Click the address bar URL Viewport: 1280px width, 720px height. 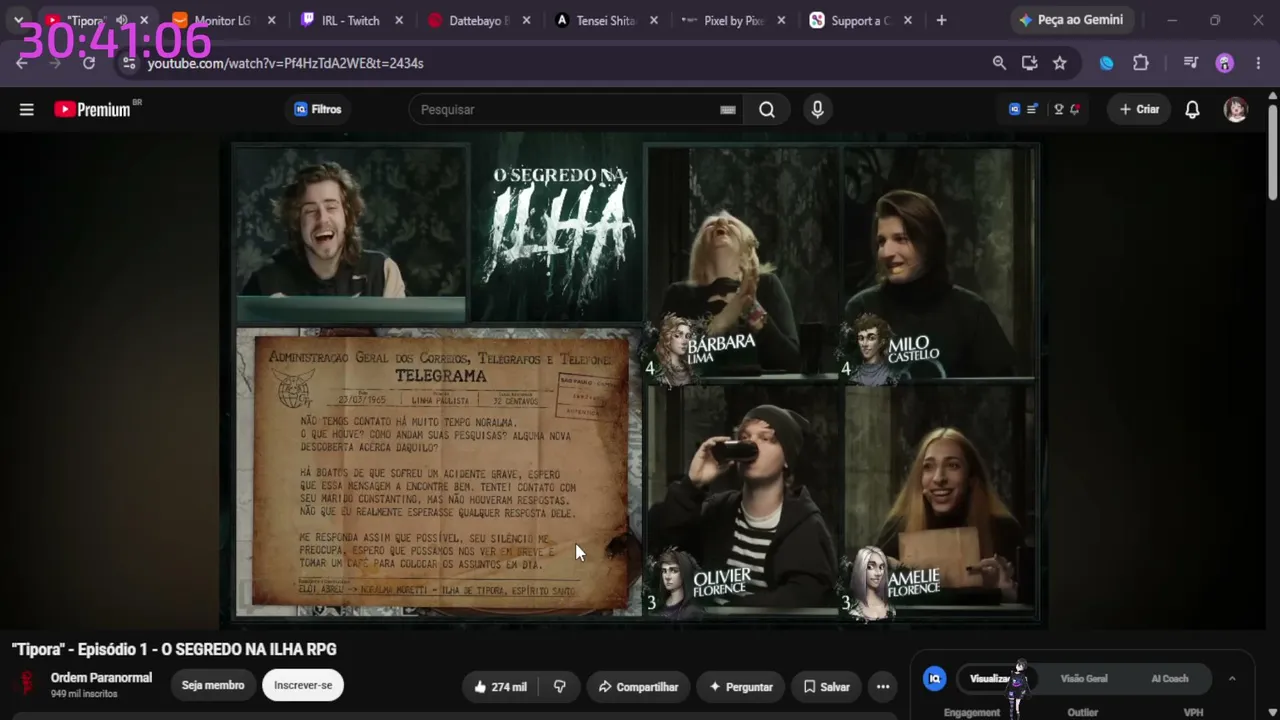[285, 63]
